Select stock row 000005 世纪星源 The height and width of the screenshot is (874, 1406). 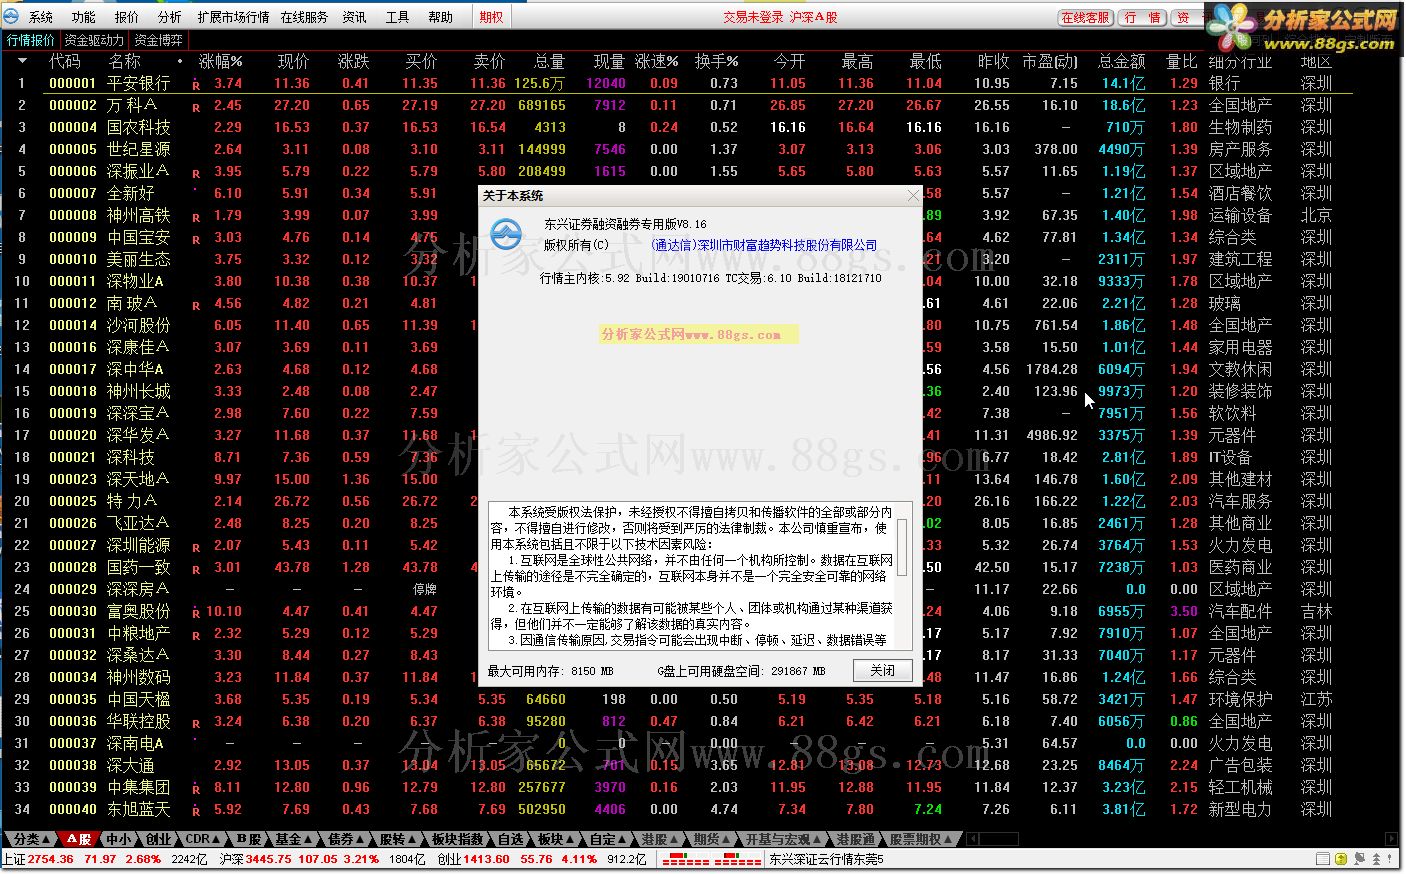(x=676, y=149)
